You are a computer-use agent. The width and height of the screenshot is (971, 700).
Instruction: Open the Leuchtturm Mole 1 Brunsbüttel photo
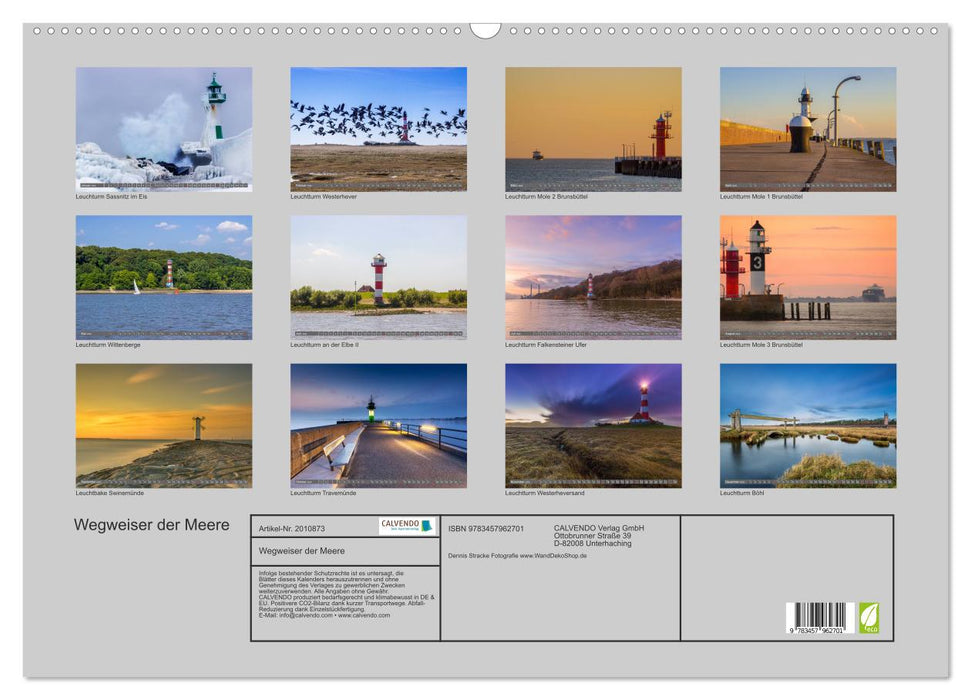pos(810,130)
